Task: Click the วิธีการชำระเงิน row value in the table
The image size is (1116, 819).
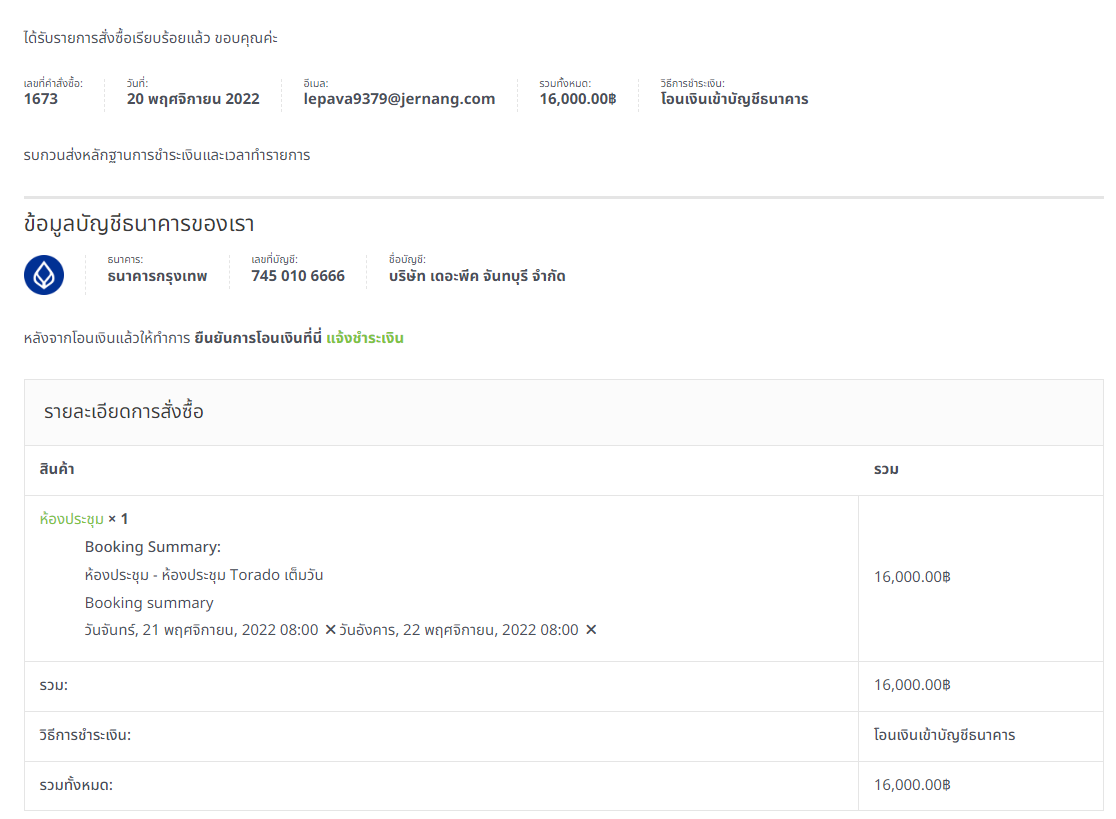Action: (944, 735)
